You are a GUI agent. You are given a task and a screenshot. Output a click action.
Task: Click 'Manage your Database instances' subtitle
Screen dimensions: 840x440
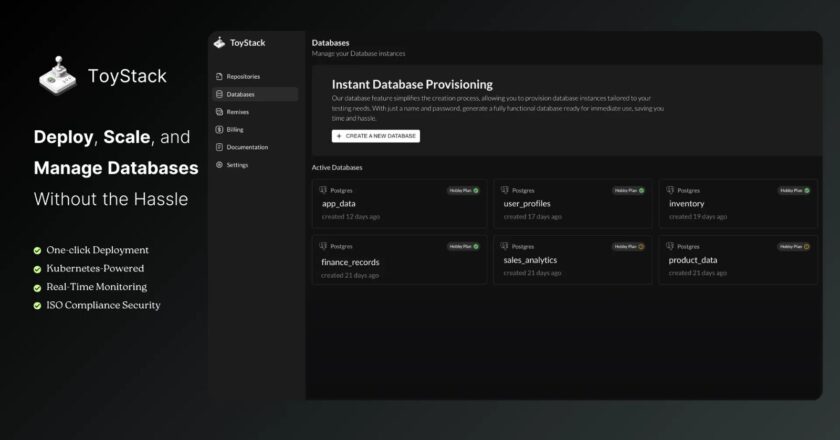coord(358,54)
